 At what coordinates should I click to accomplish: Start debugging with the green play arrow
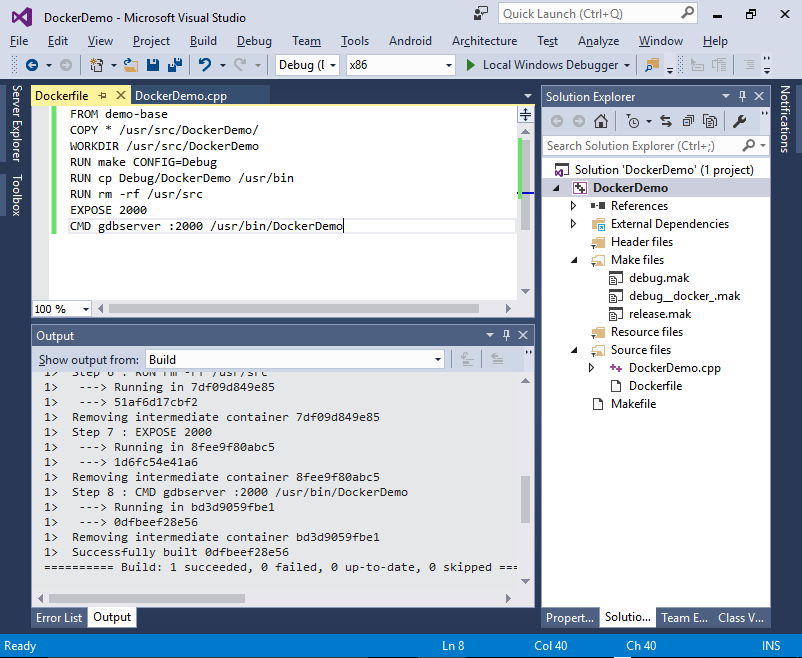(471, 65)
